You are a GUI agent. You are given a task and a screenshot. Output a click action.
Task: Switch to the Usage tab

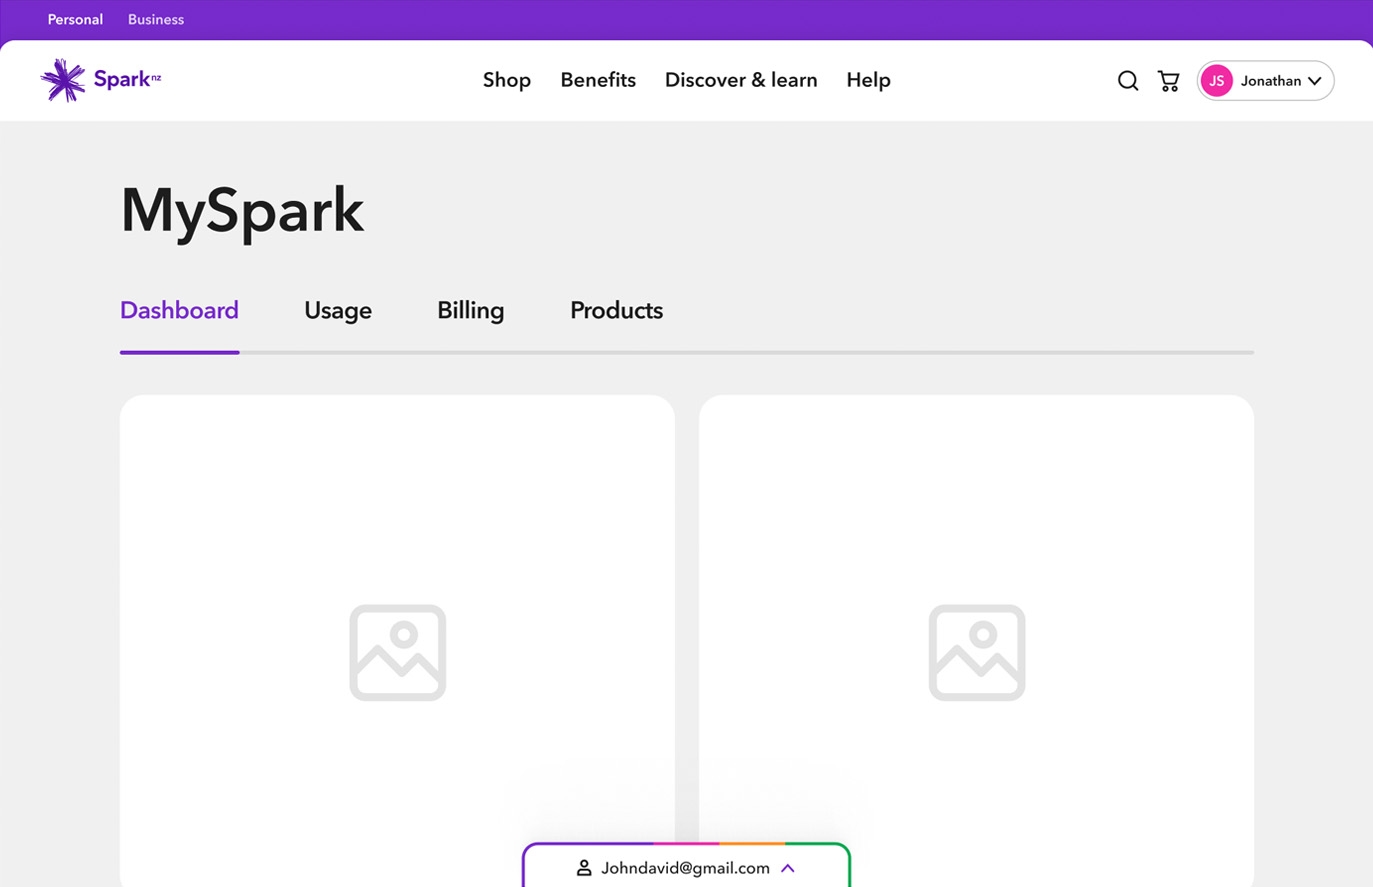[338, 310]
